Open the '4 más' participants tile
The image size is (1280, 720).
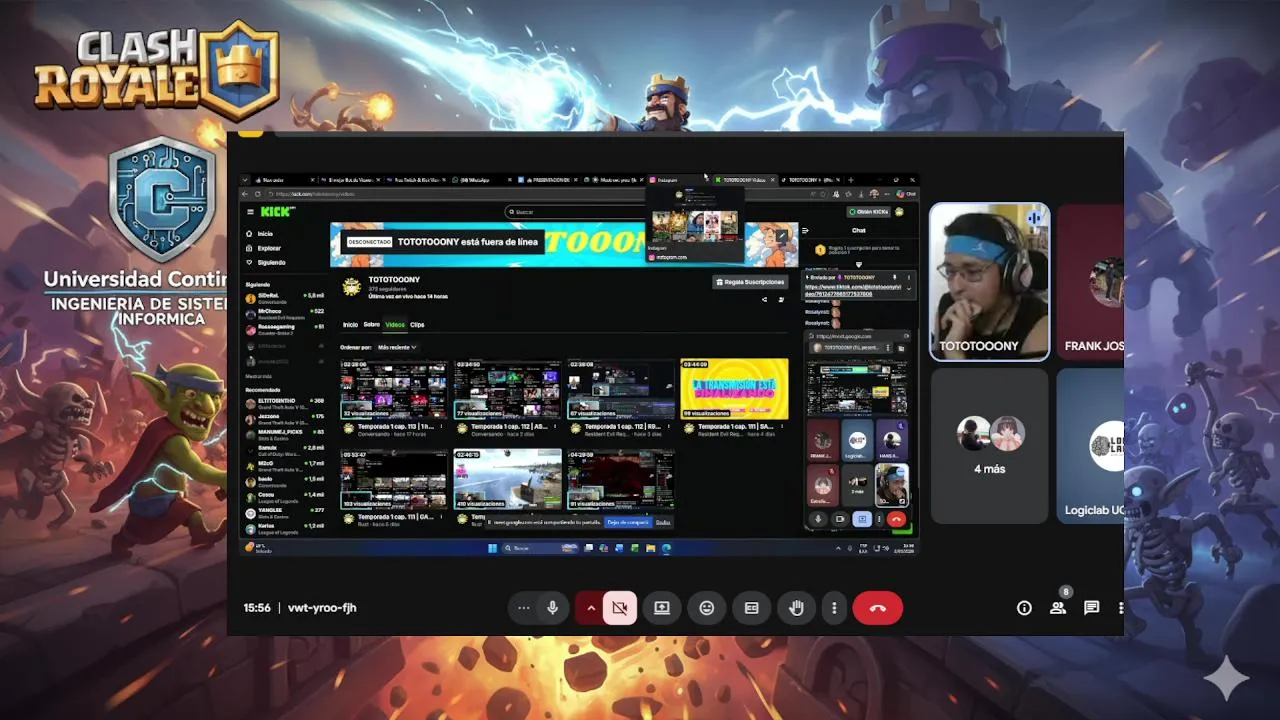click(990, 445)
